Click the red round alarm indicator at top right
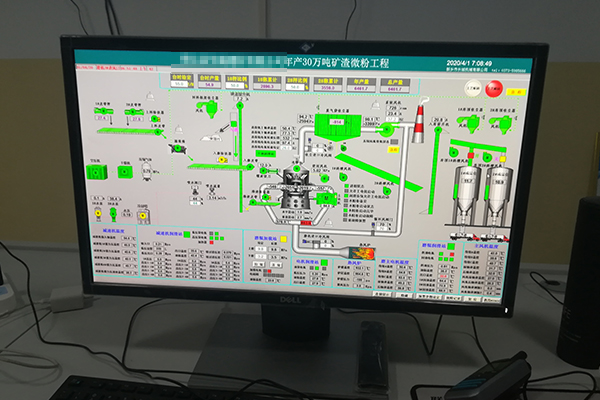This screenshot has width=600, height=400. [493, 88]
